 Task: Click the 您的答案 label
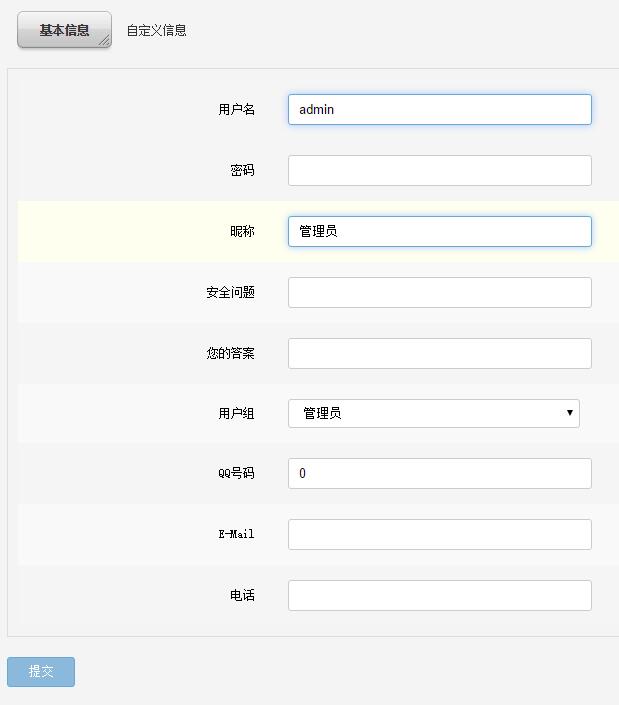(x=230, y=354)
